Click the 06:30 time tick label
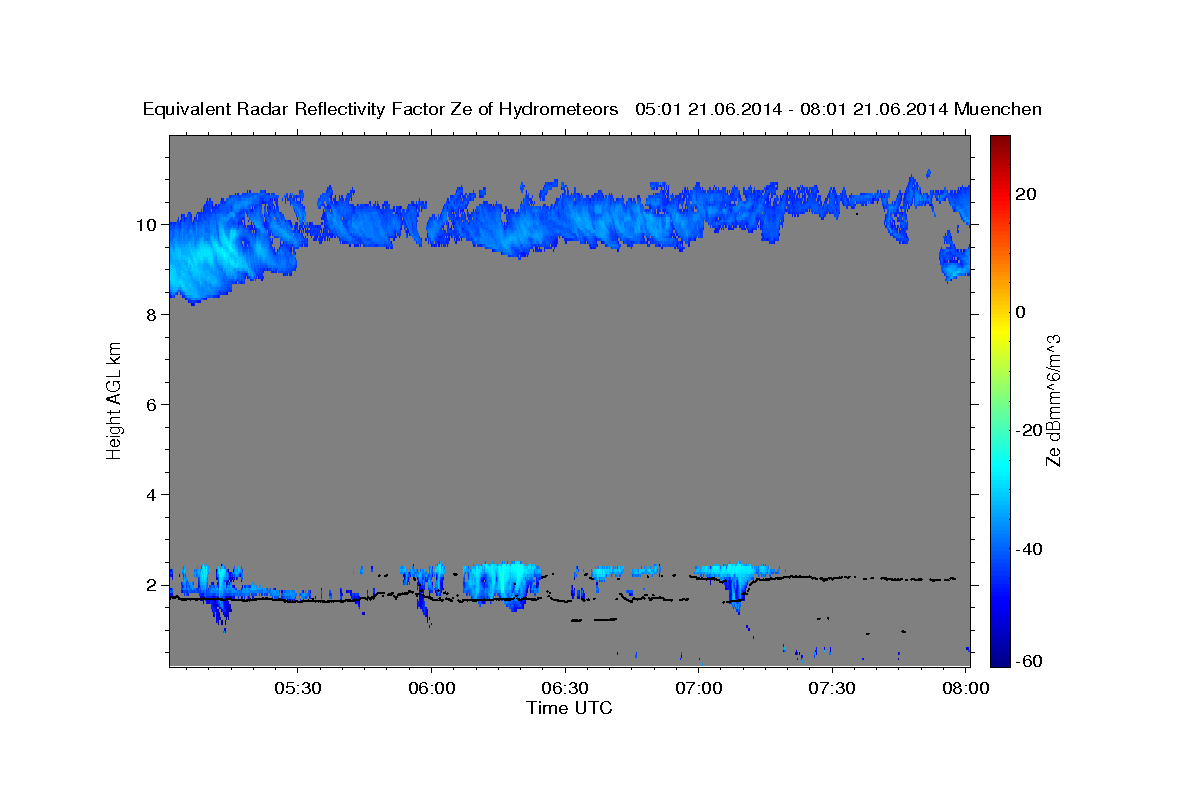 point(565,688)
